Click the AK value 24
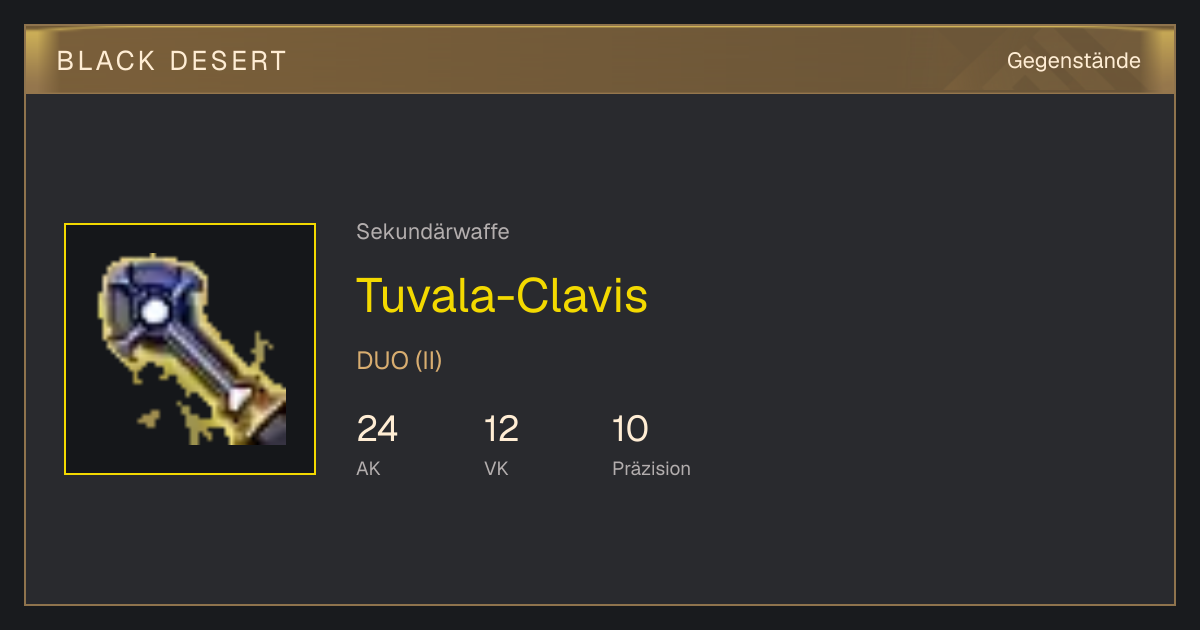This screenshot has width=1200, height=630. (x=377, y=429)
